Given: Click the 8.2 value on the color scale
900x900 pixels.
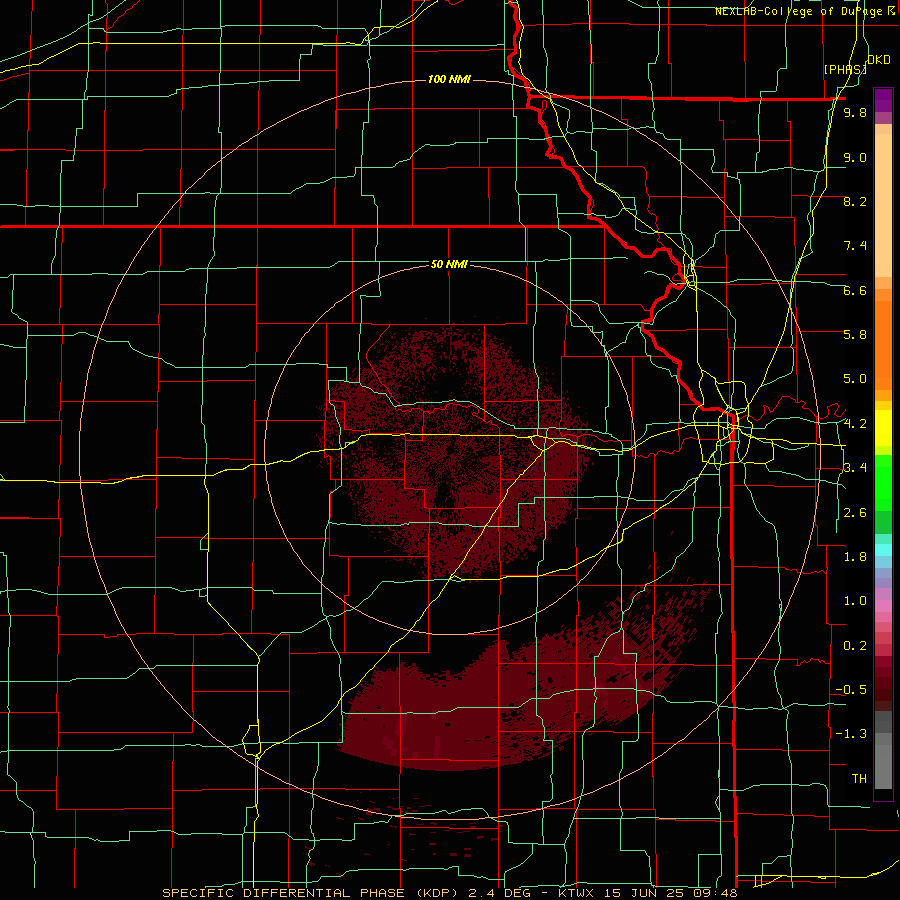Looking at the screenshot, I should [x=855, y=201].
